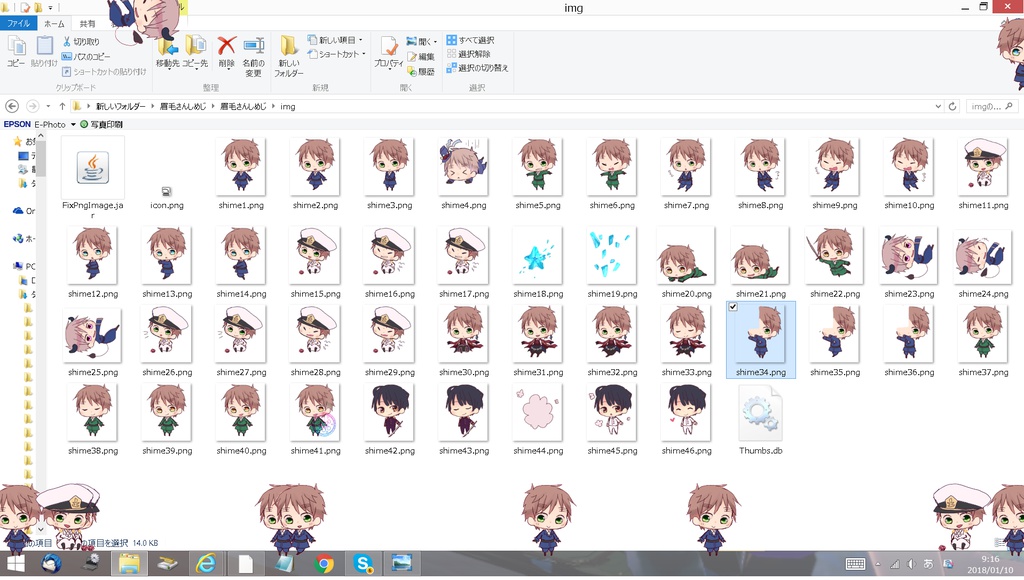
Task: Click the Edit (編集) ribbon button
Action: 421,56
